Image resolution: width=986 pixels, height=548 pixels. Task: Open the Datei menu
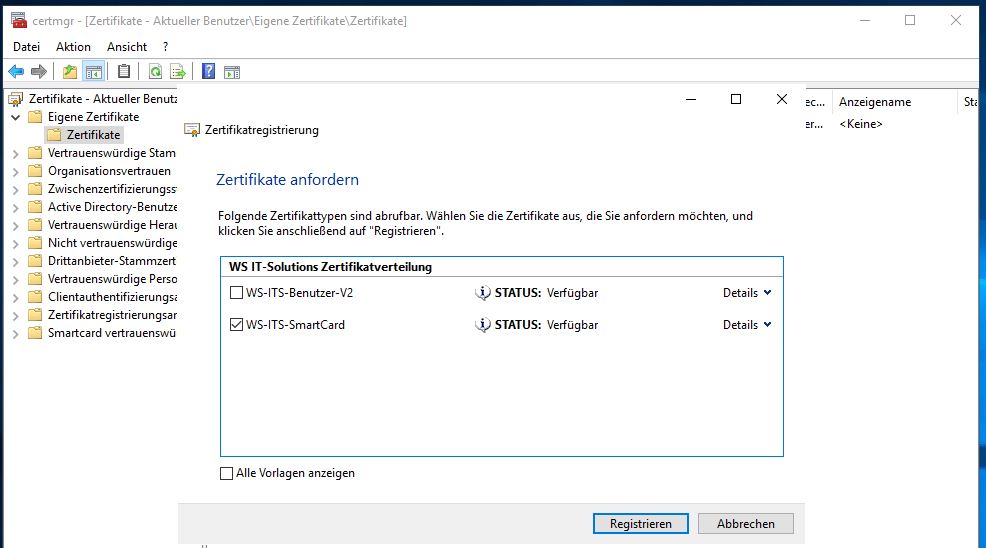pyautogui.click(x=26, y=47)
